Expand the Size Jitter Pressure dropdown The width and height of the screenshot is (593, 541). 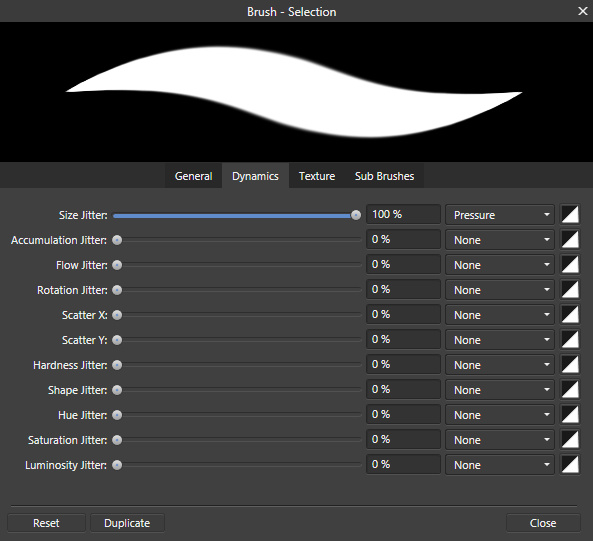click(500, 215)
